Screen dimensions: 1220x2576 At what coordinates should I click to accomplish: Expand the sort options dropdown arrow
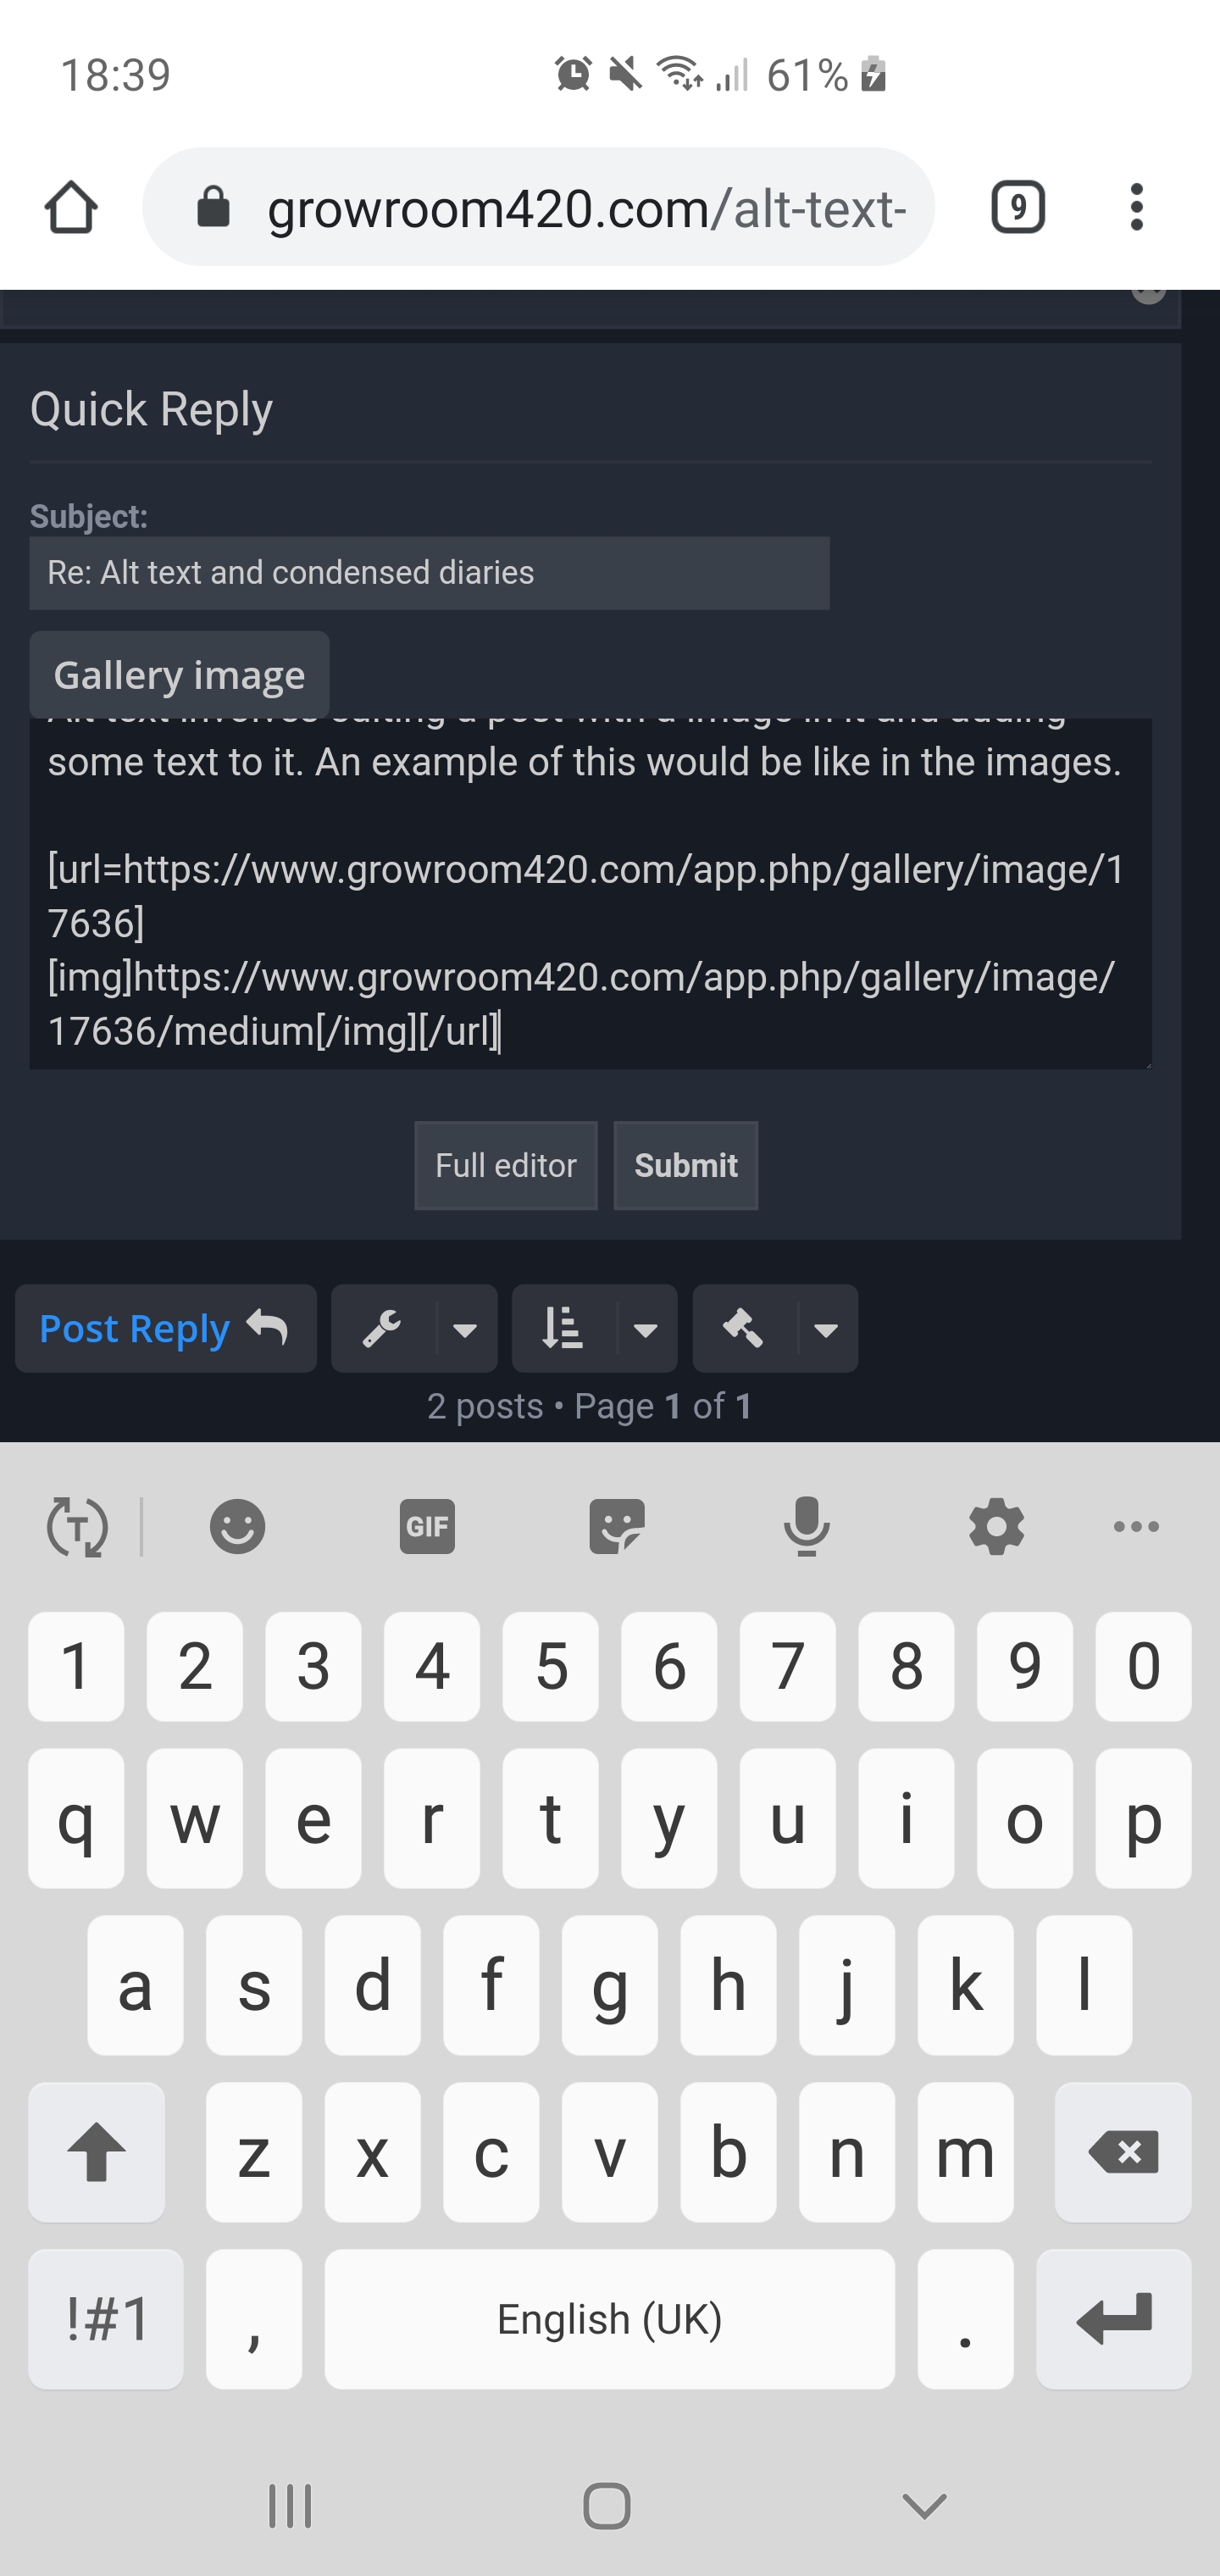pos(646,1329)
